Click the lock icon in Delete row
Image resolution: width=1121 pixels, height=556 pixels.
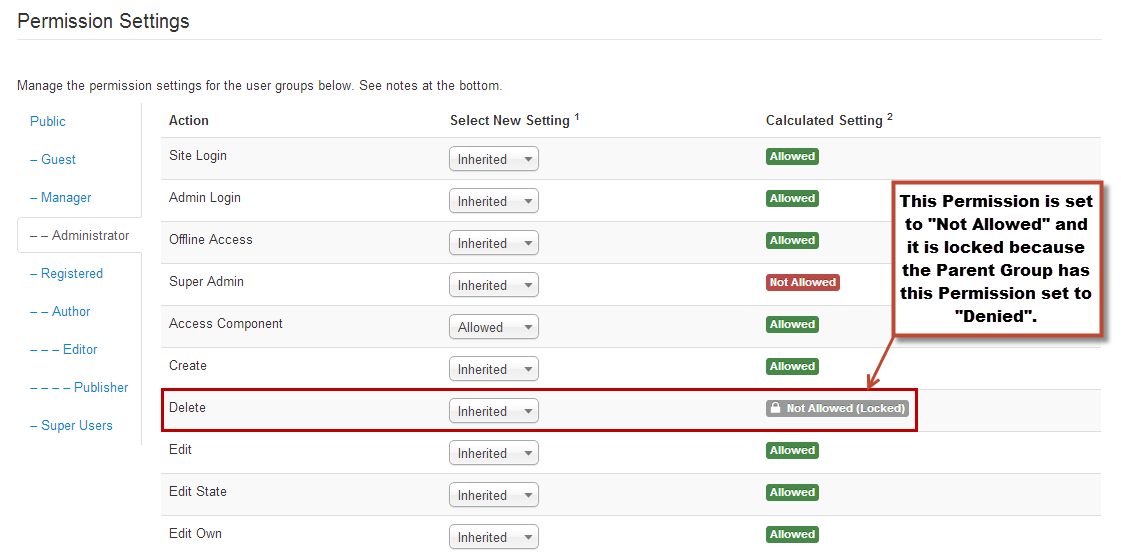pos(775,408)
